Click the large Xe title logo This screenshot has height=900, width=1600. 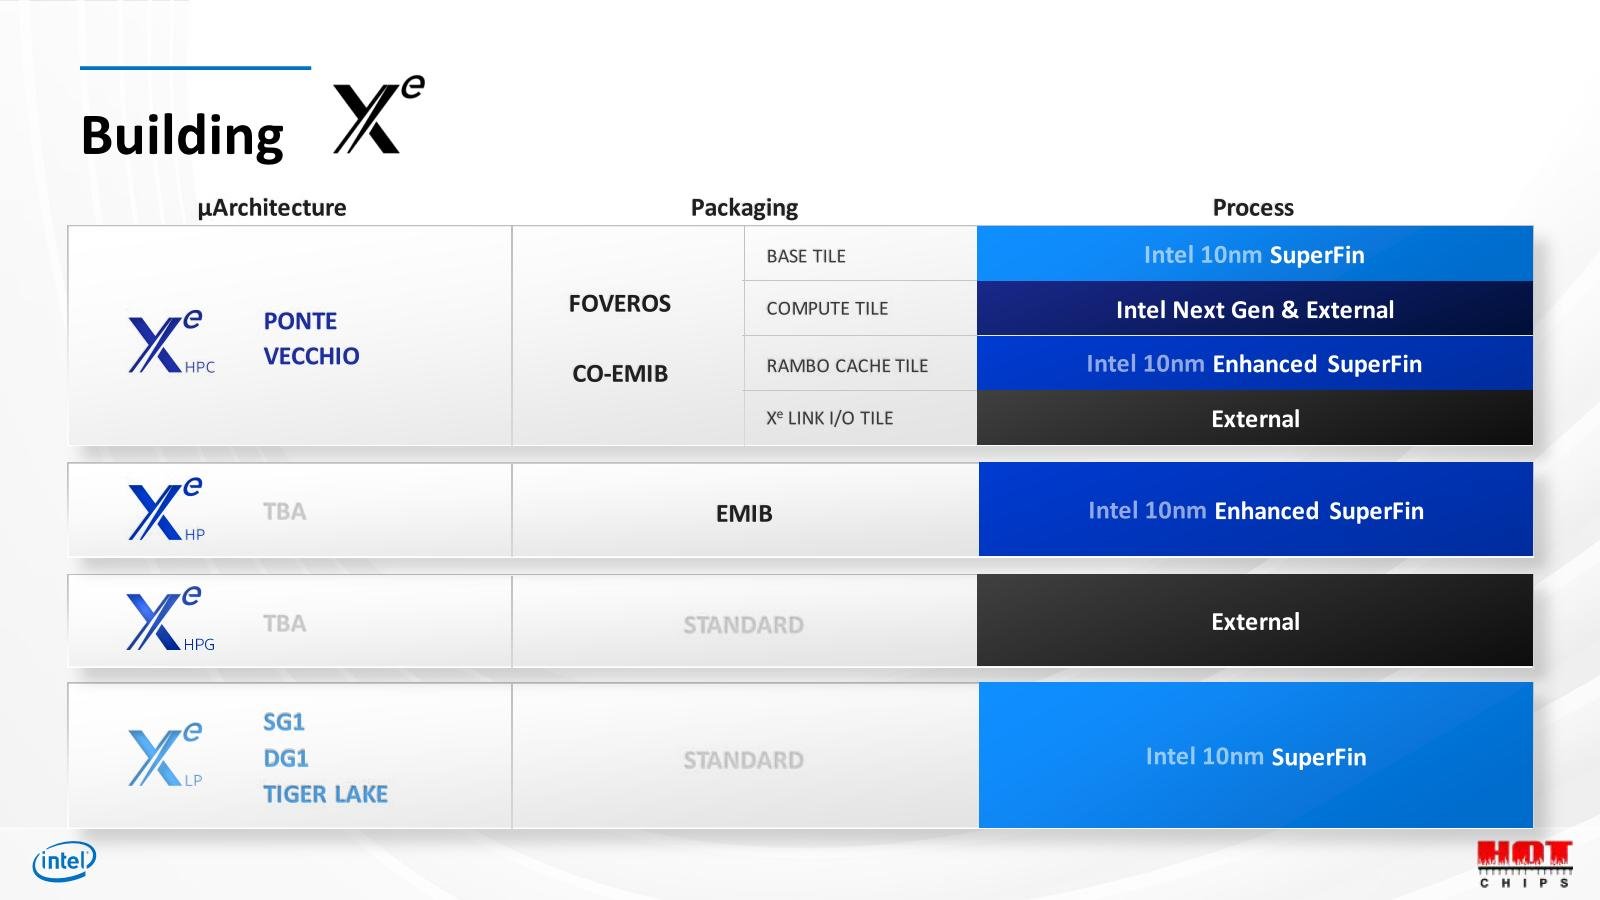tap(379, 115)
